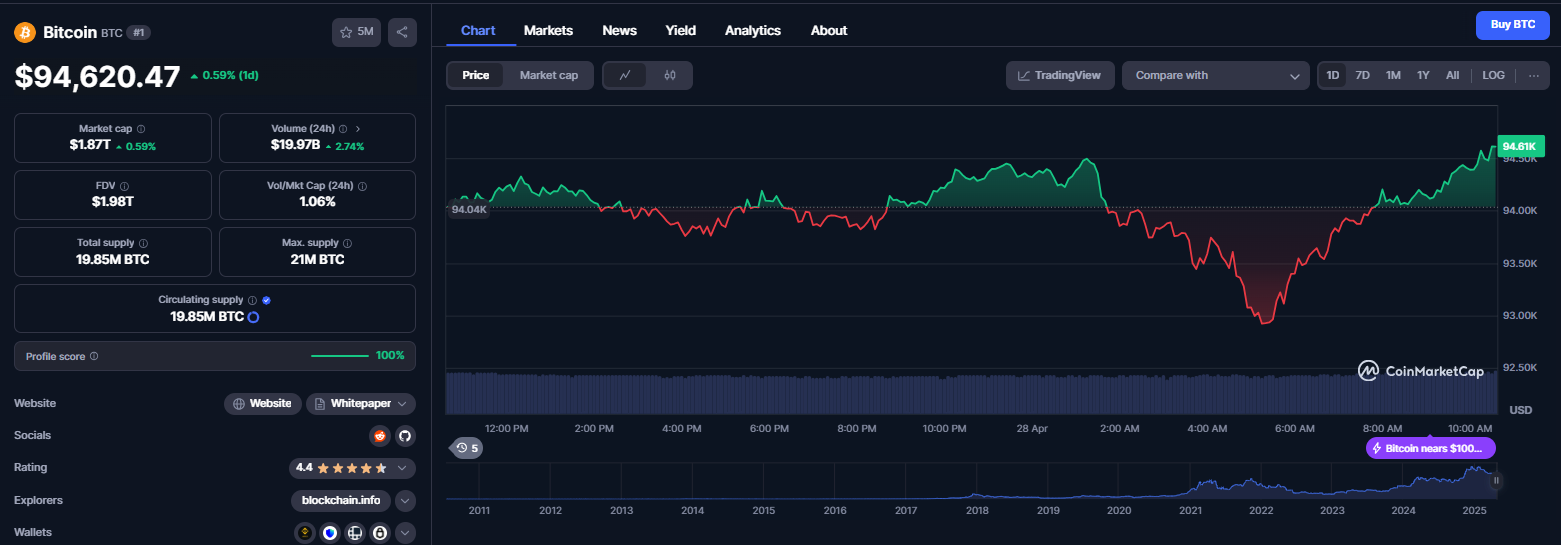Open TradingView chart button
Image resolution: width=1561 pixels, height=545 pixels.
[1060, 75]
